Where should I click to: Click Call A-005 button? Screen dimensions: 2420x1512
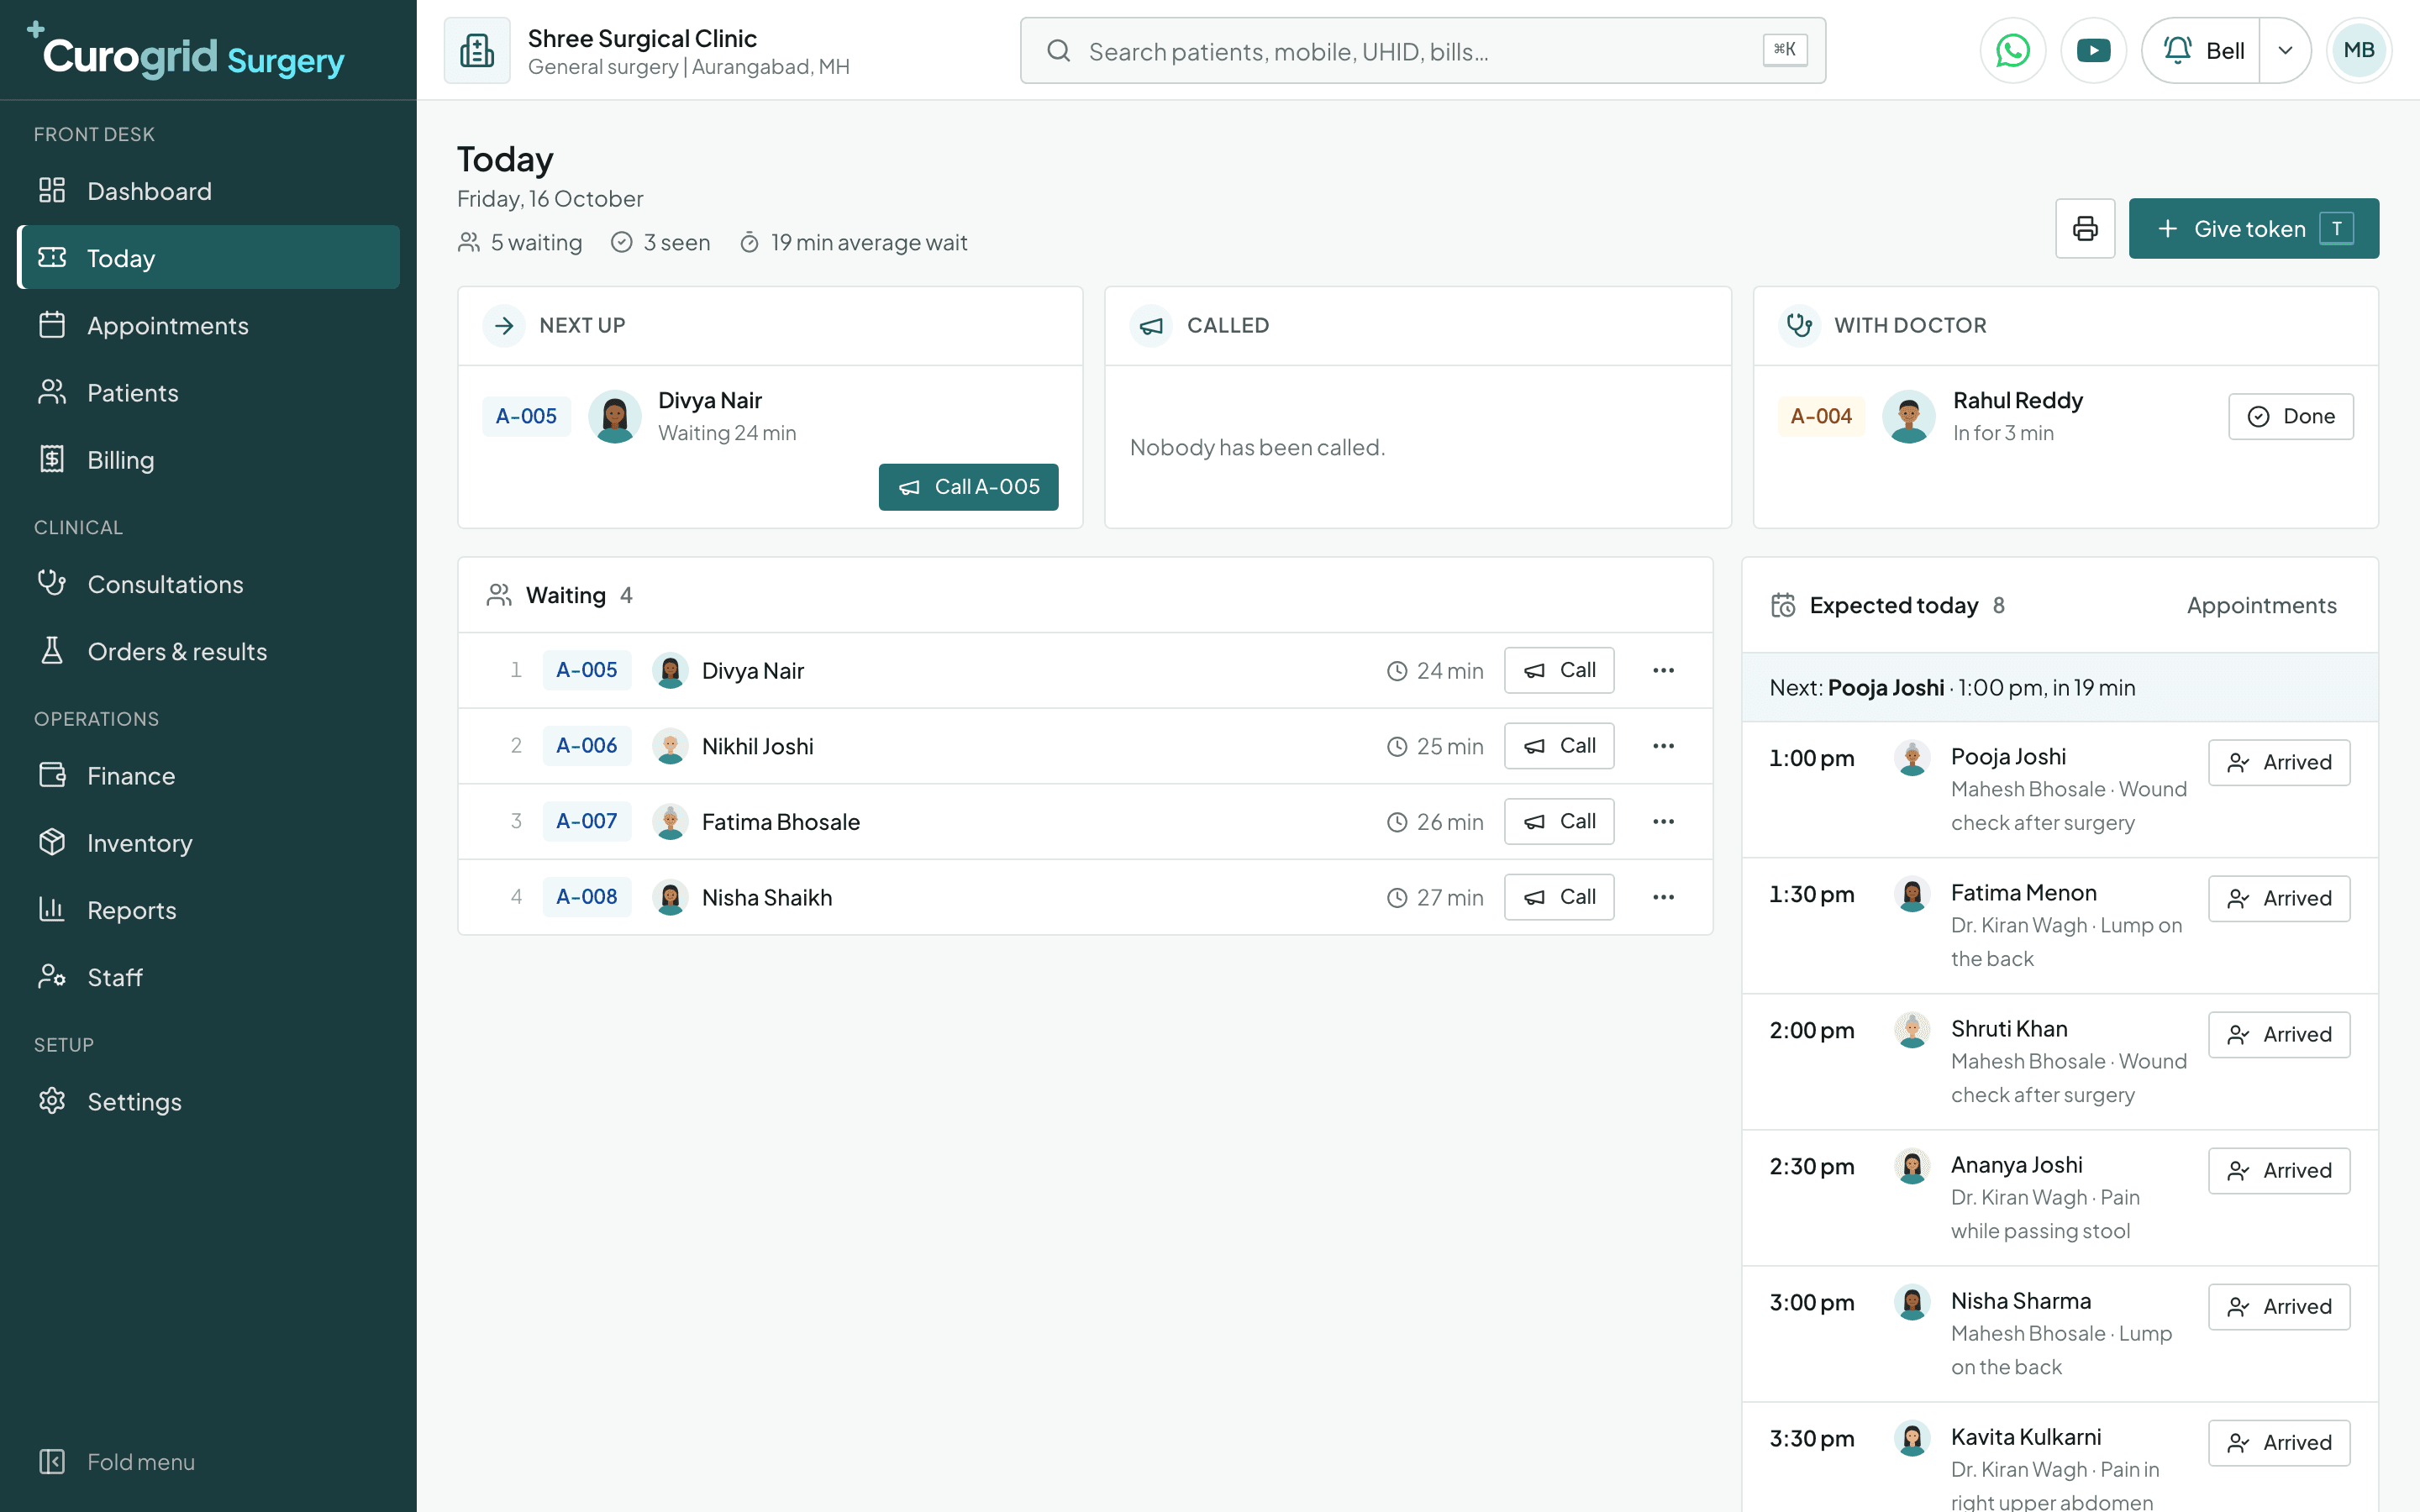968,487
